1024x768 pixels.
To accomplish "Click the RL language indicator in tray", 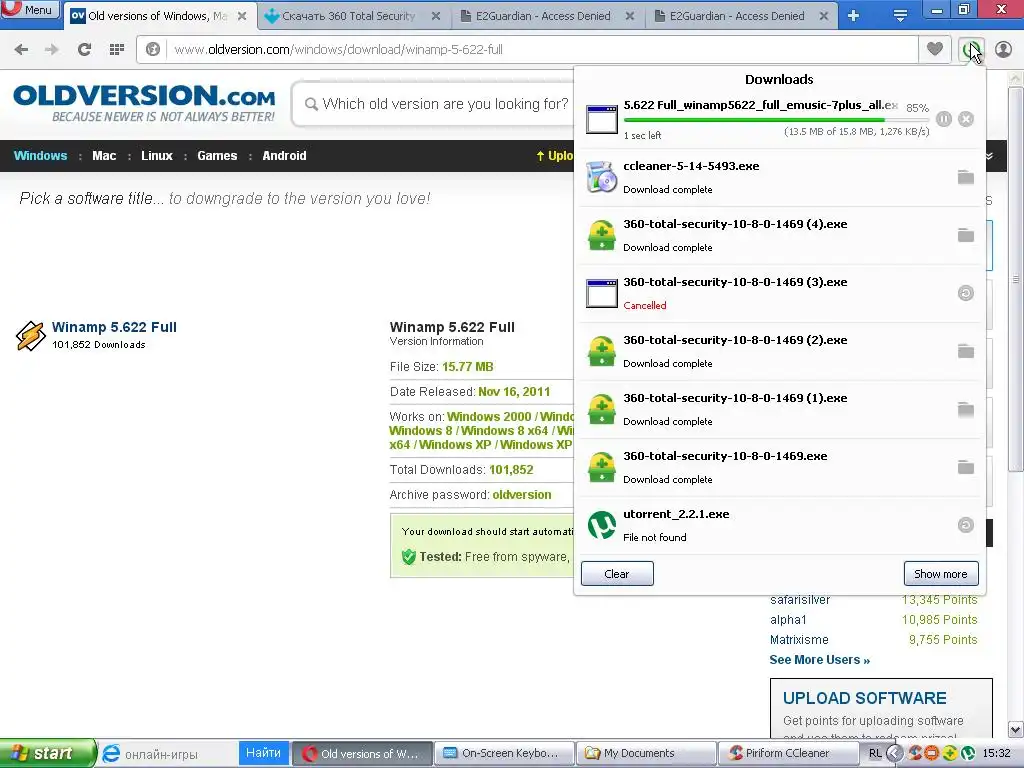I will tap(875, 753).
